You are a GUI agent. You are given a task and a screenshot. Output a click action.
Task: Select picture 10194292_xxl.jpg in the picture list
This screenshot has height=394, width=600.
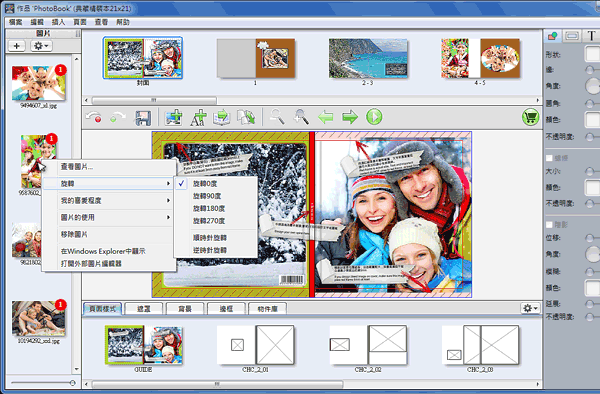38,319
